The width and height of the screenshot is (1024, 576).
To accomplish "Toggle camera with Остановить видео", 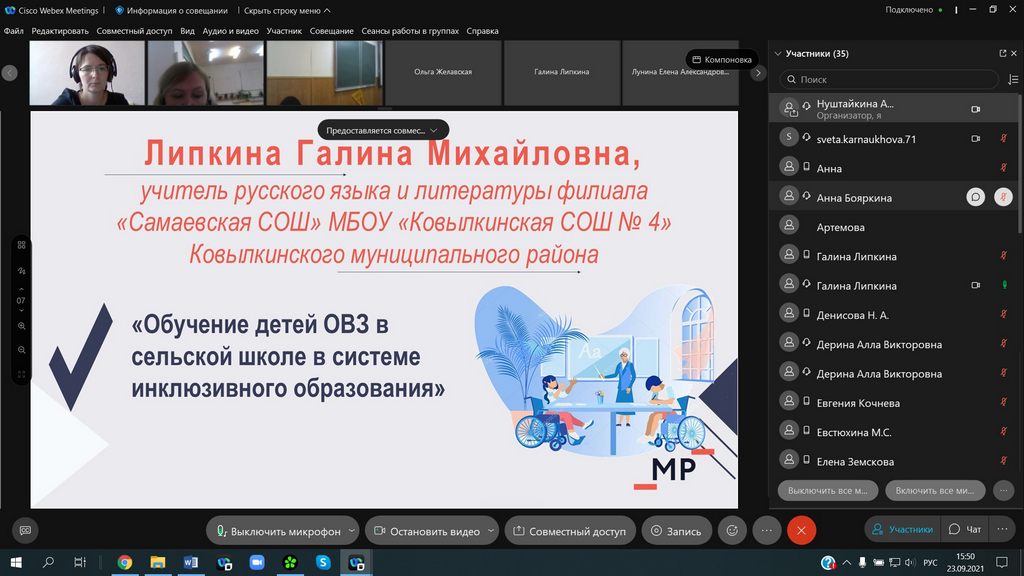I will click(426, 531).
